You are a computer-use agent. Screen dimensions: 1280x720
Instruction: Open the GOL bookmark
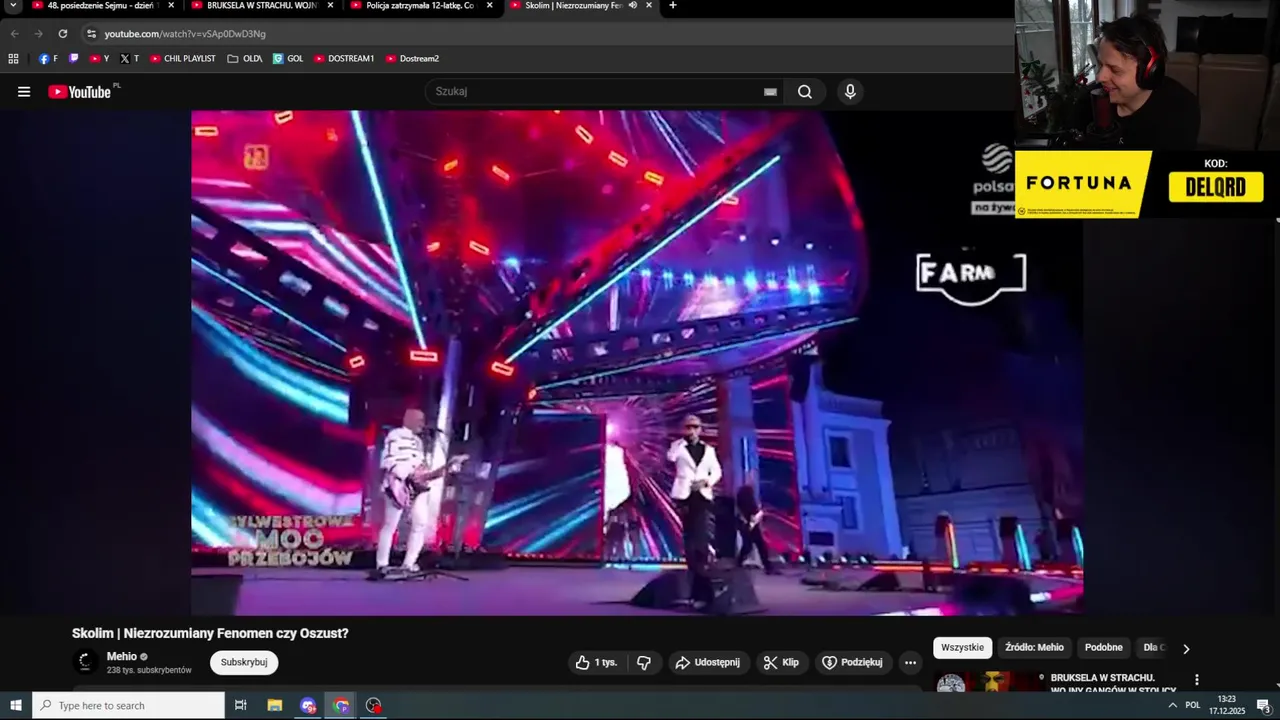pos(288,59)
